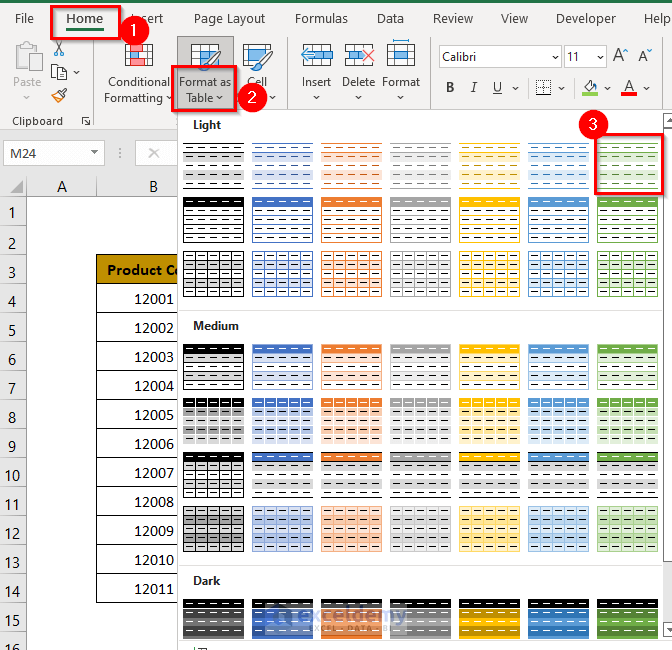Select the light green table style highlighted in red
The height and width of the screenshot is (650, 672).
coord(627,165)
